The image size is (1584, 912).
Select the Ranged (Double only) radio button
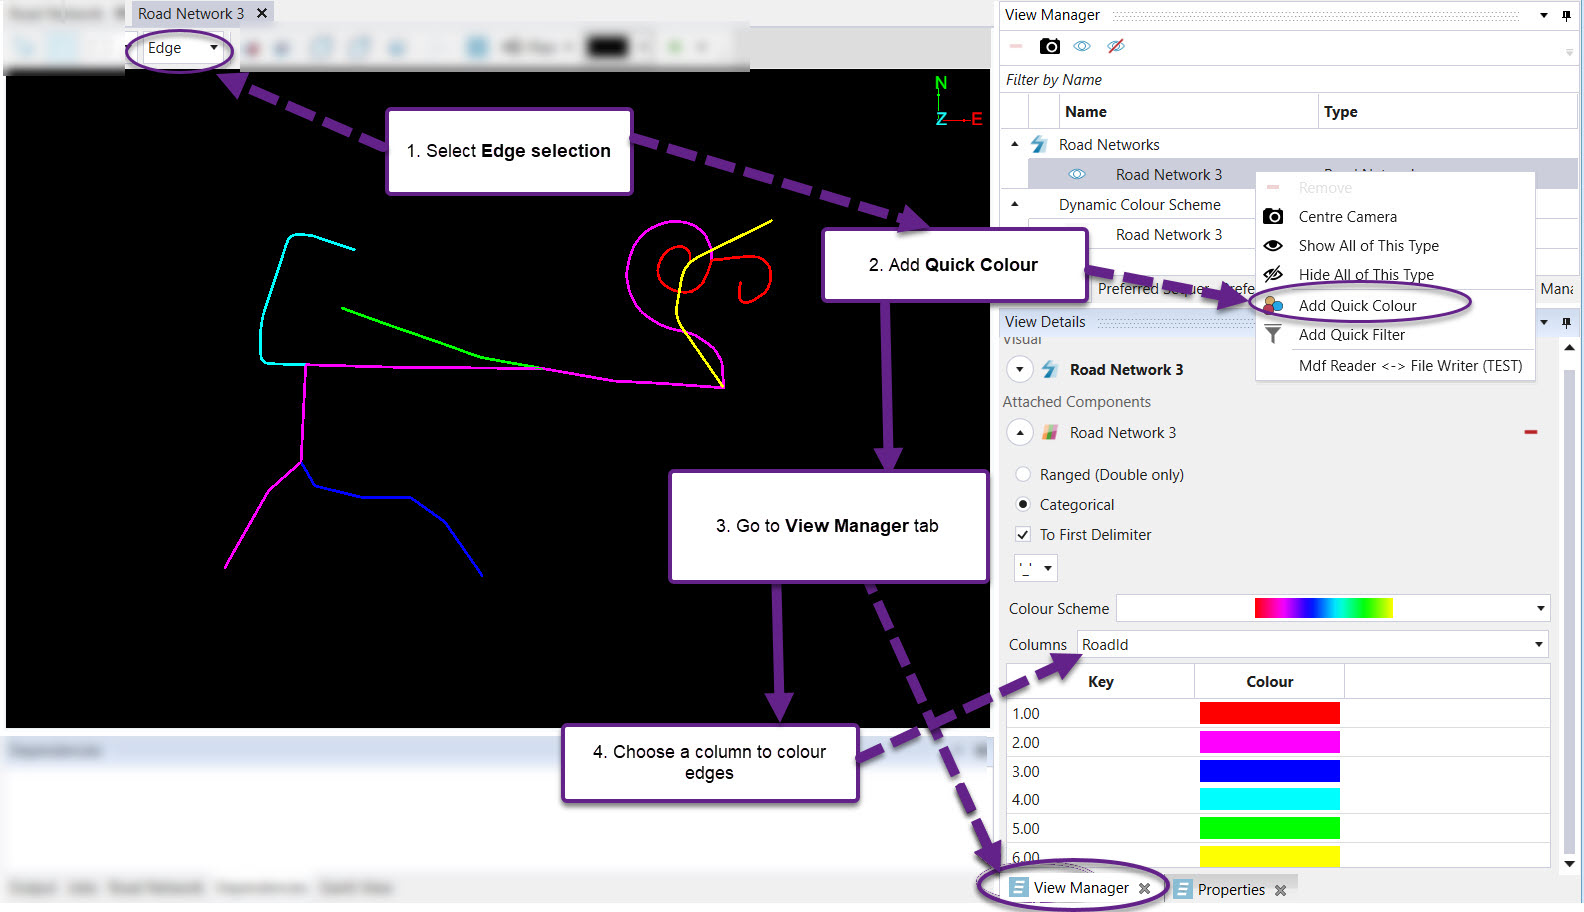pos(1023,475)
